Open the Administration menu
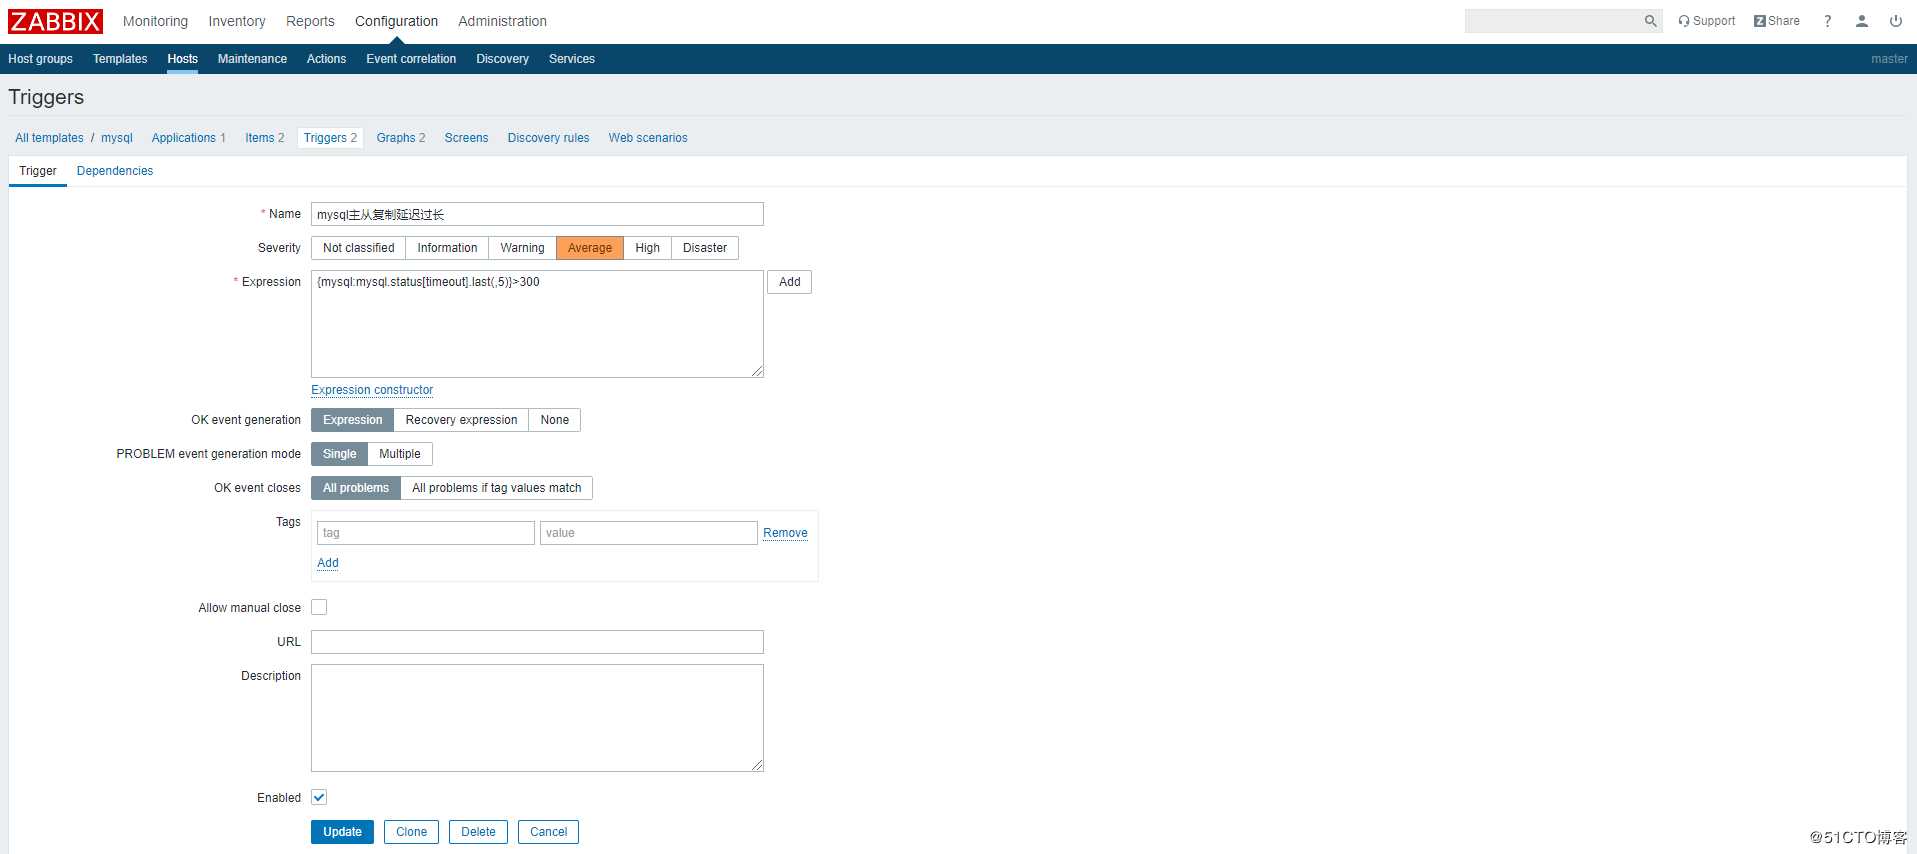Screen dimensions: 1917x854 pos(502,21)
